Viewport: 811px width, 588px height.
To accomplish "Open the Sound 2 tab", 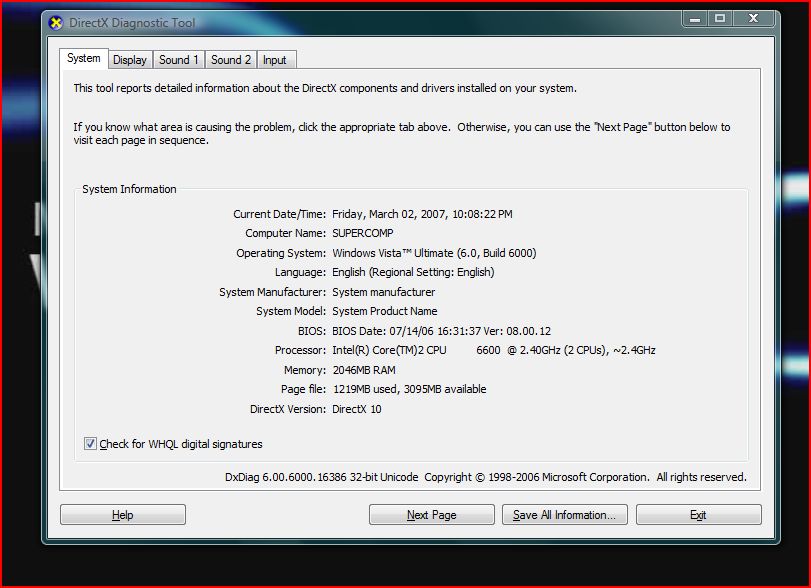I will 231,60.
